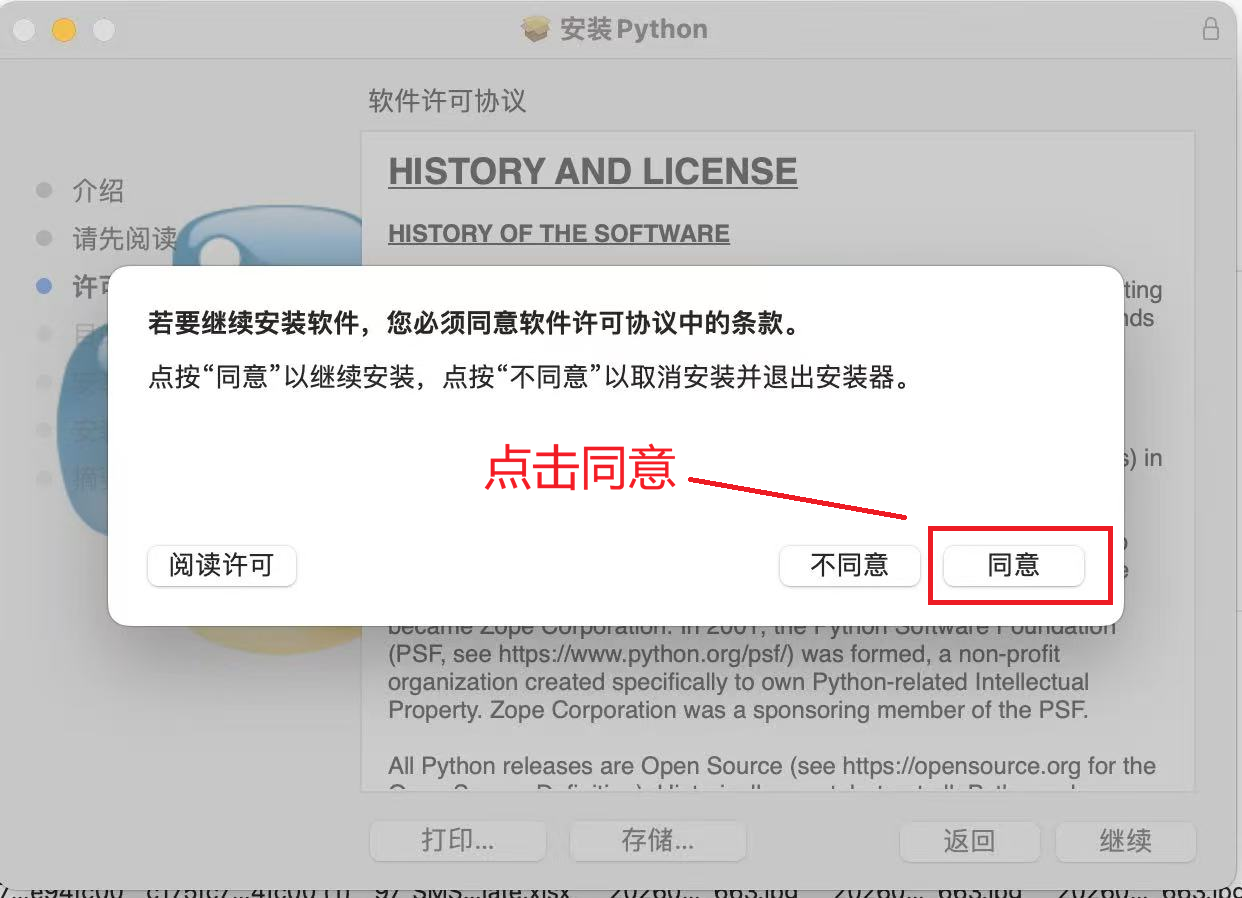Open the license via 阅读许可 button

click(221, 566)
